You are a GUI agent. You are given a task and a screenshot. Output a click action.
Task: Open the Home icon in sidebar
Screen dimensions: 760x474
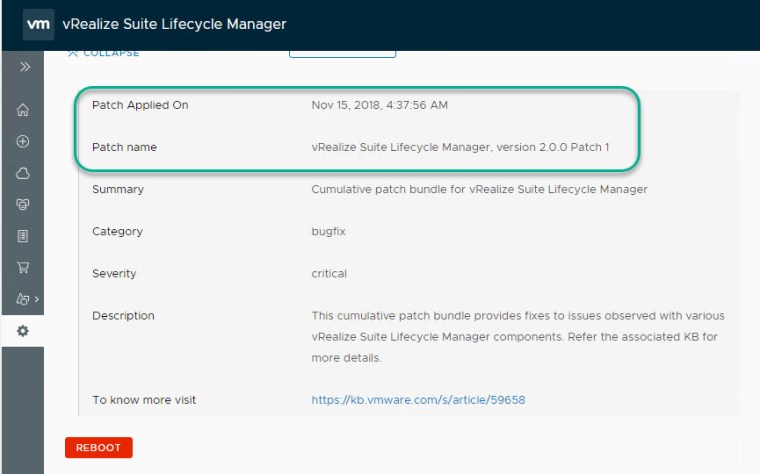(x=23, y=110)
